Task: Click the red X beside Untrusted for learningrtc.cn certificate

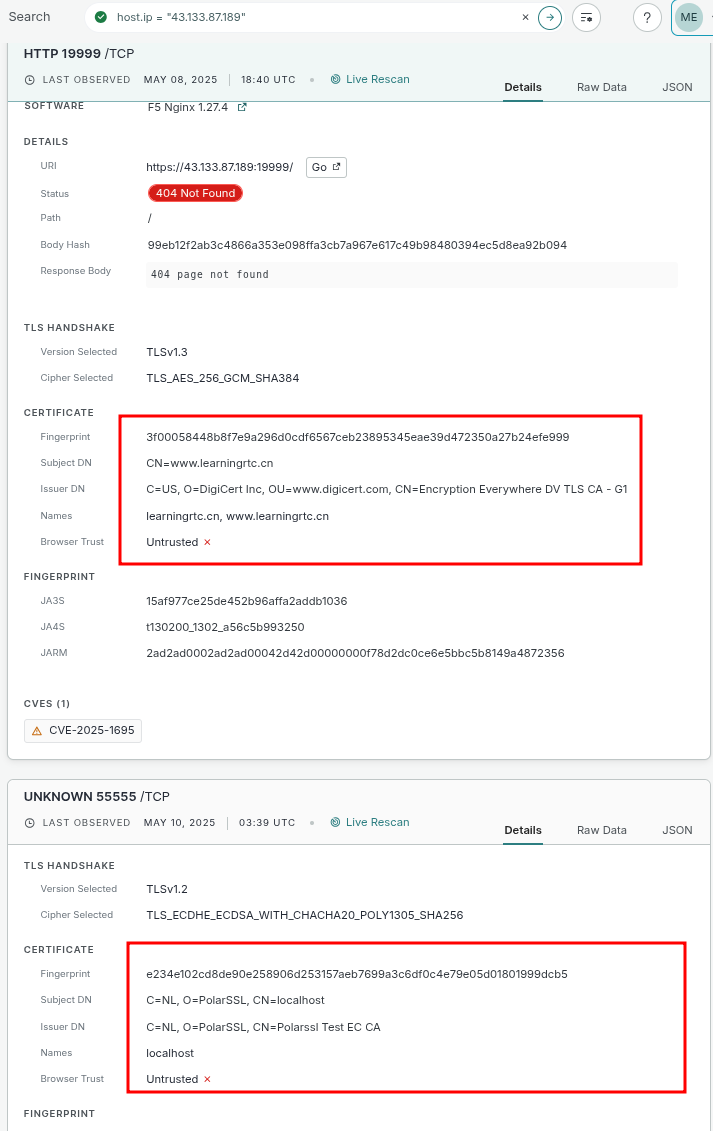Action: coord(208,542)
